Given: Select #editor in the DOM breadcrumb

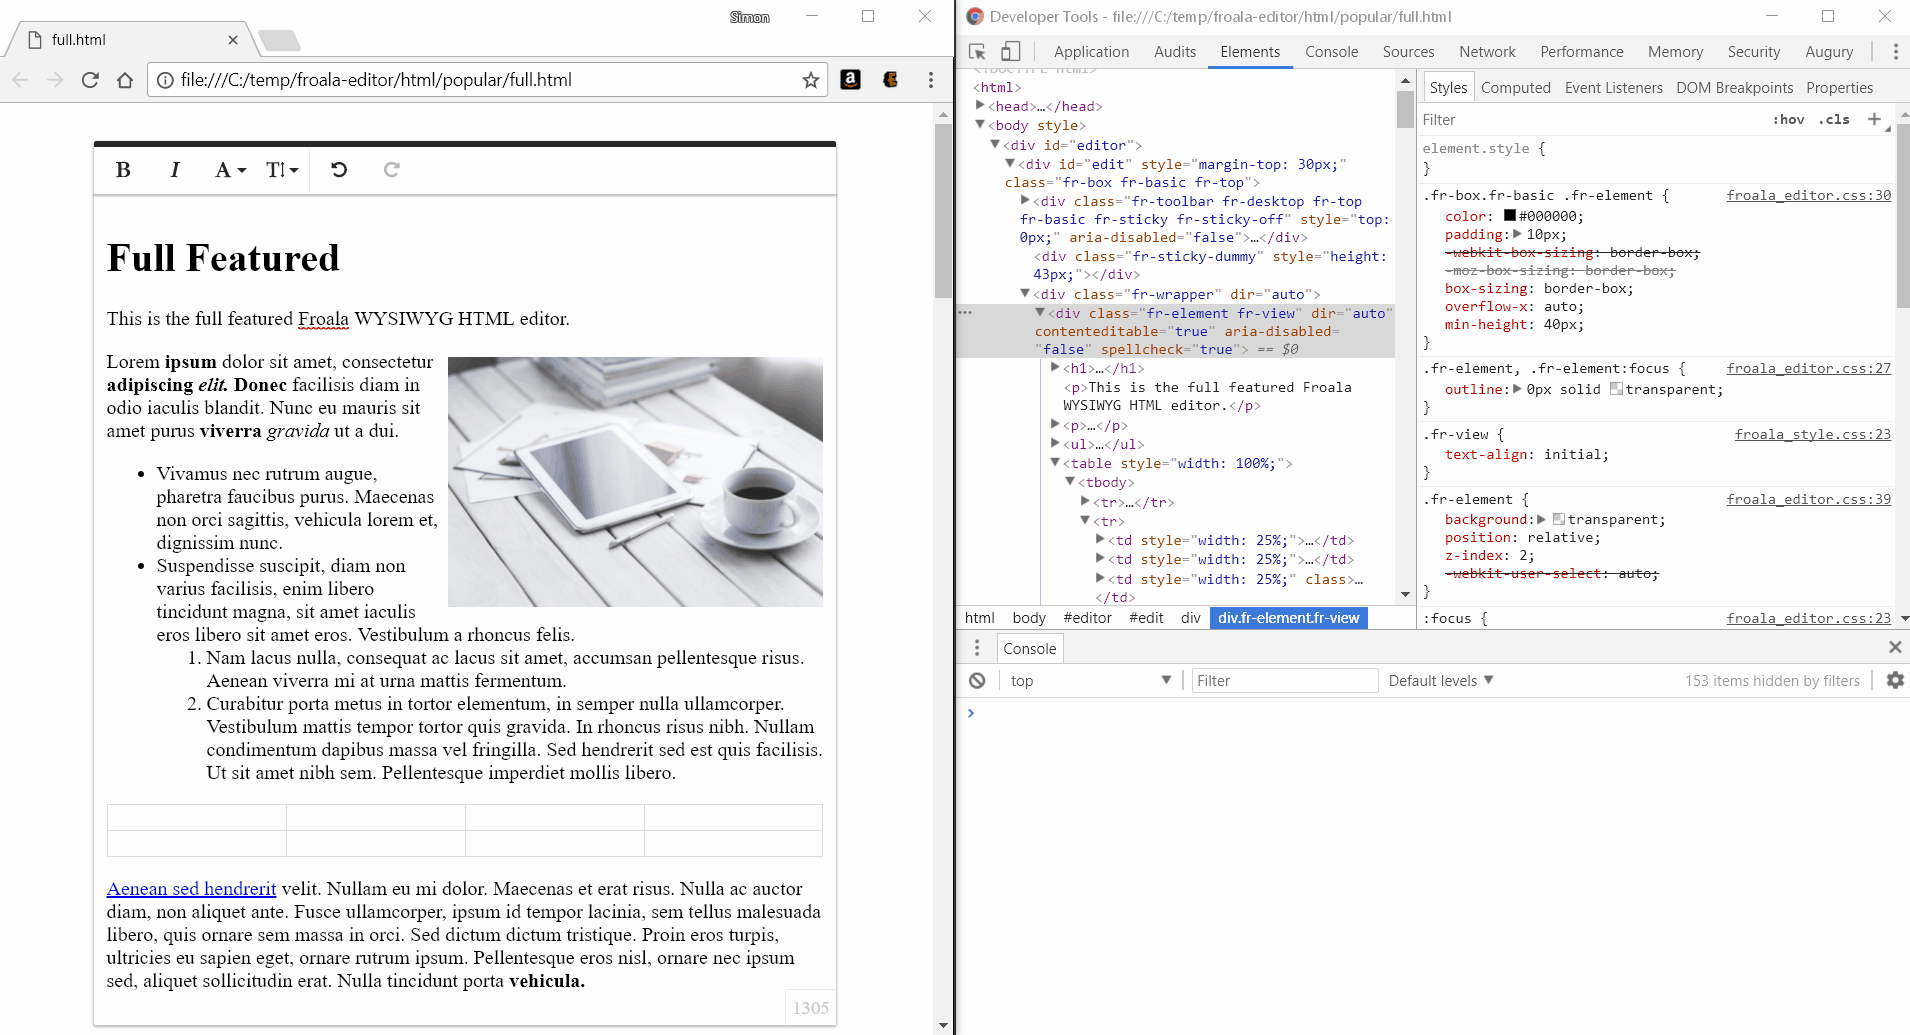Looking at the screenshot, I should click(1087, 618).
